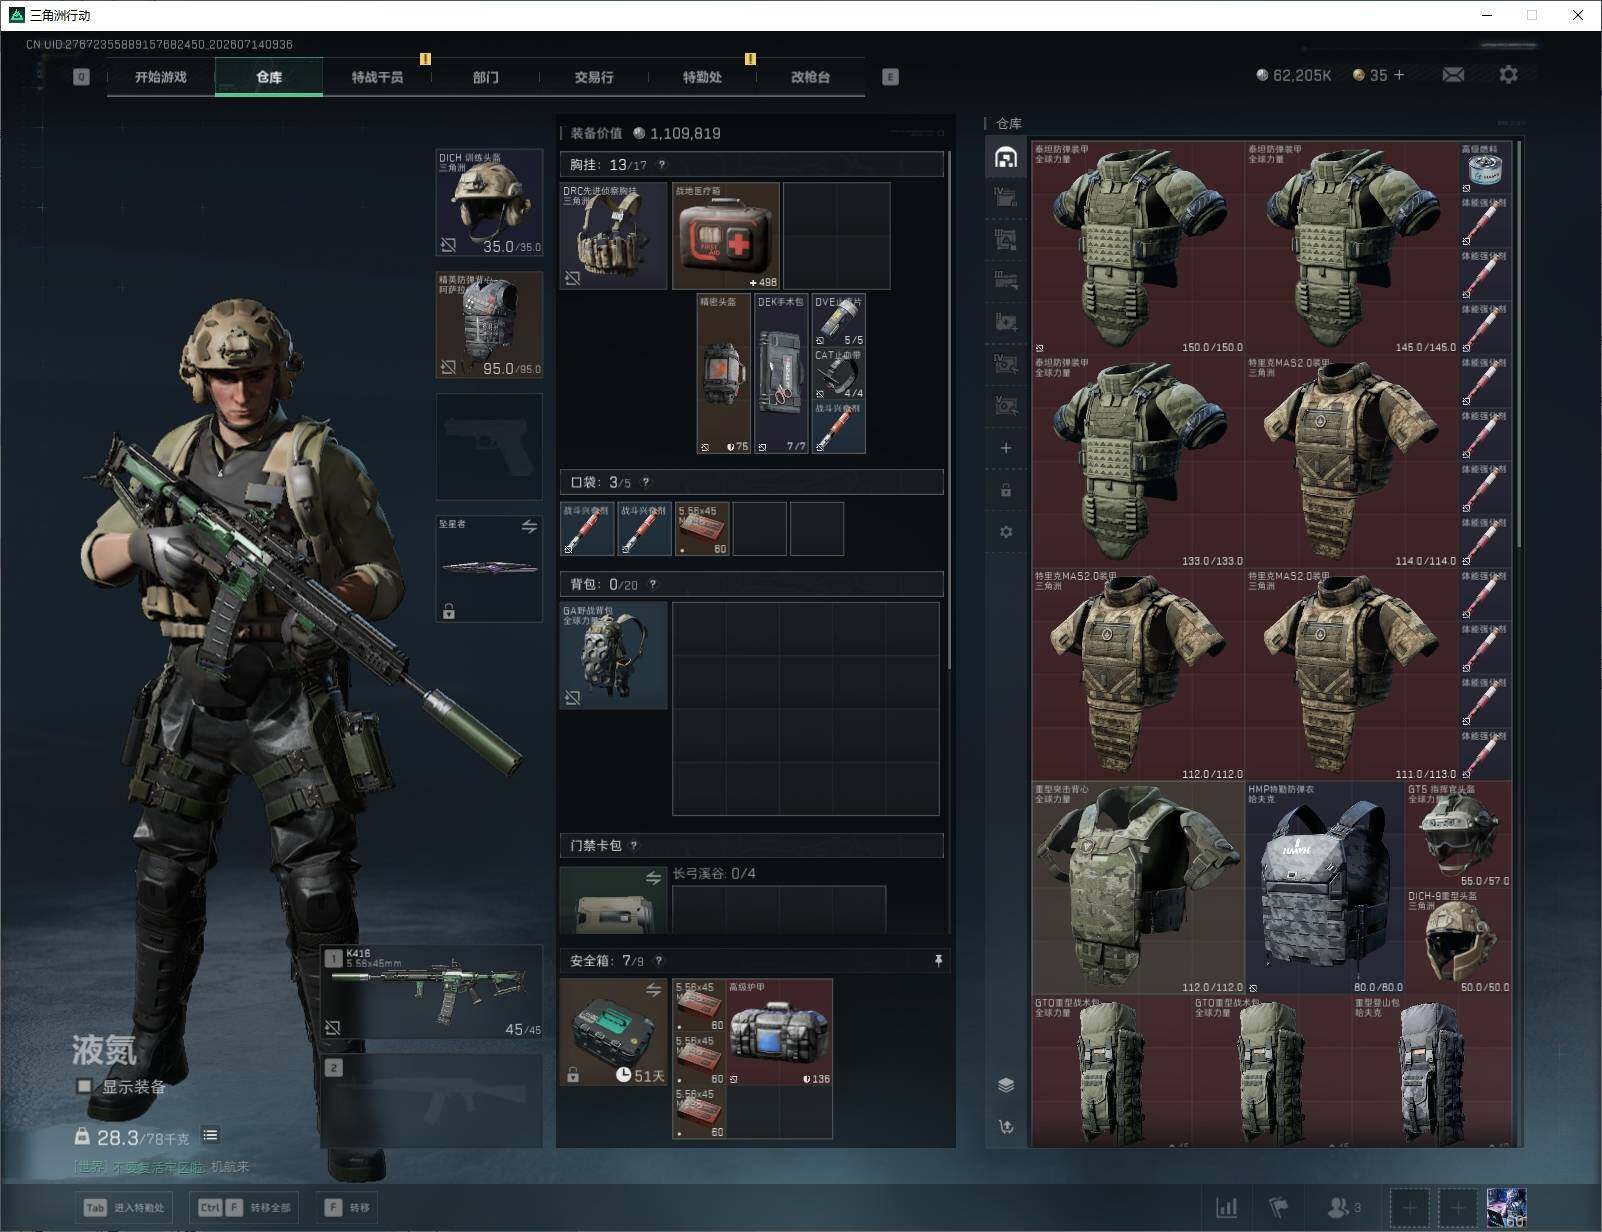Toggle swap arrows on melee weapon slot

[x=529, y=526]
